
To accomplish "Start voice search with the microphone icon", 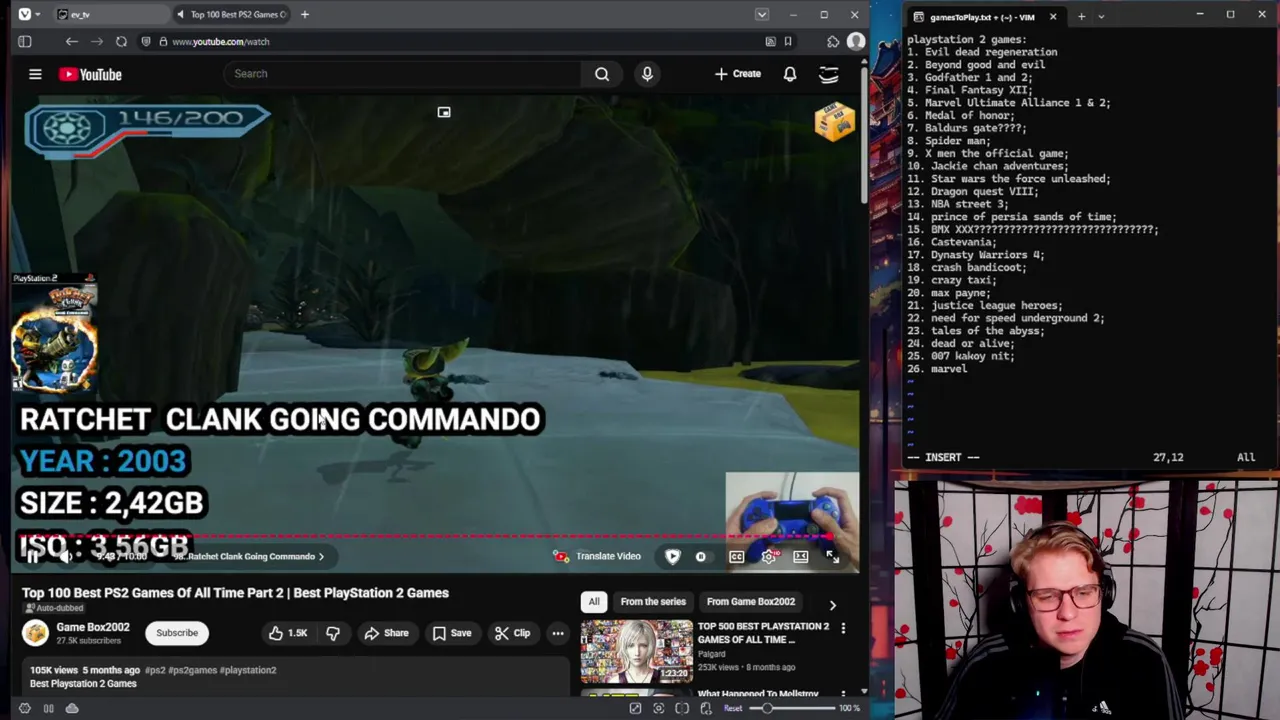I will [x=647, y=73].
